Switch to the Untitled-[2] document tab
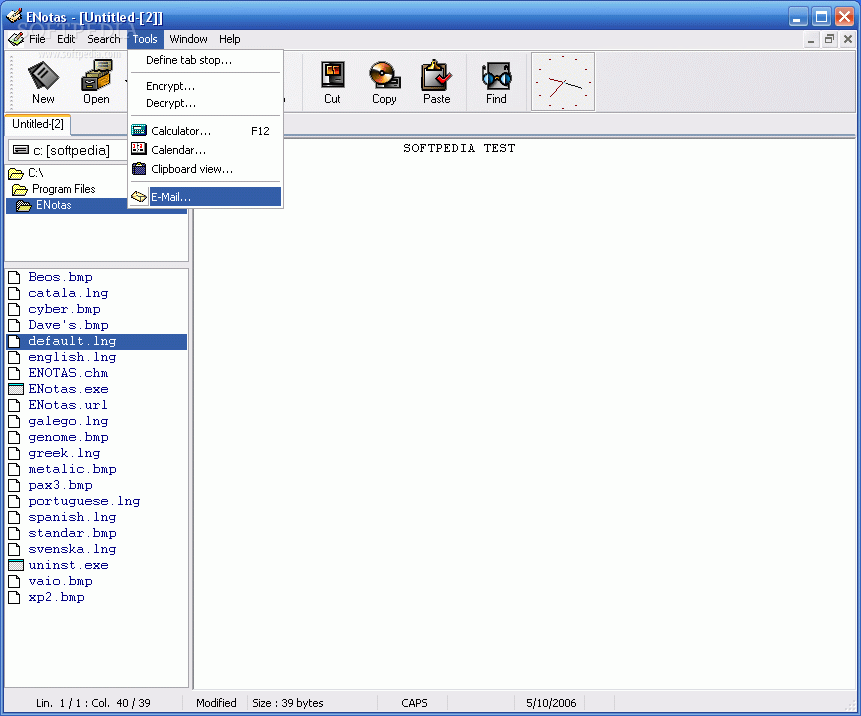 (38, 124)
